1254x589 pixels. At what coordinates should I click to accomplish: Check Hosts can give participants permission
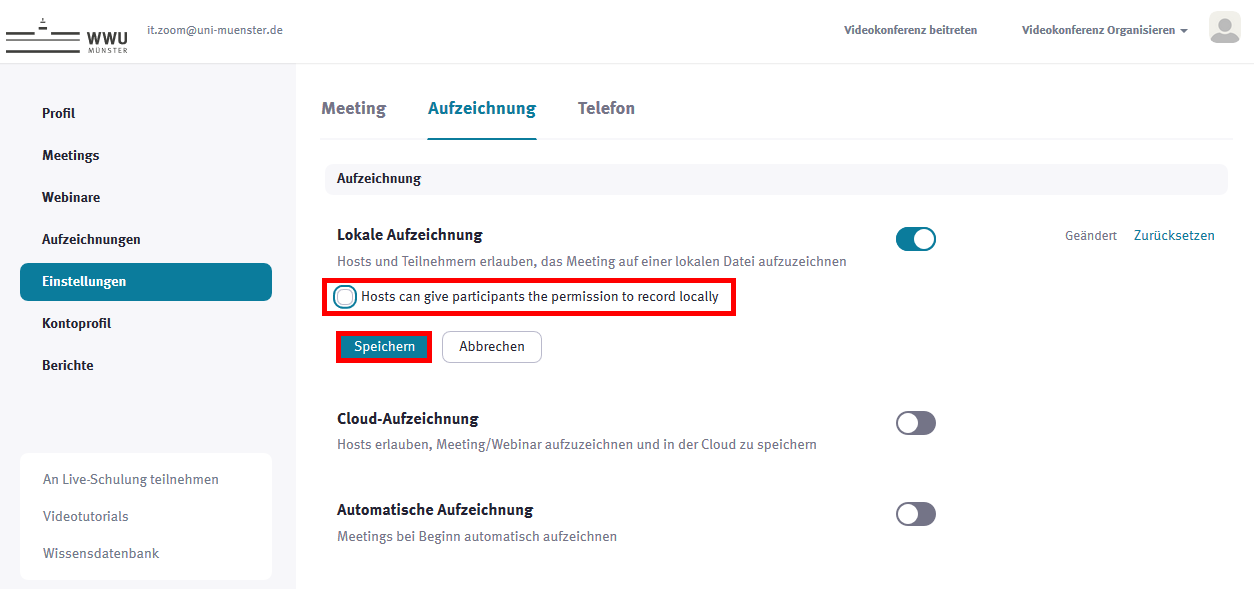click(346, 297)
